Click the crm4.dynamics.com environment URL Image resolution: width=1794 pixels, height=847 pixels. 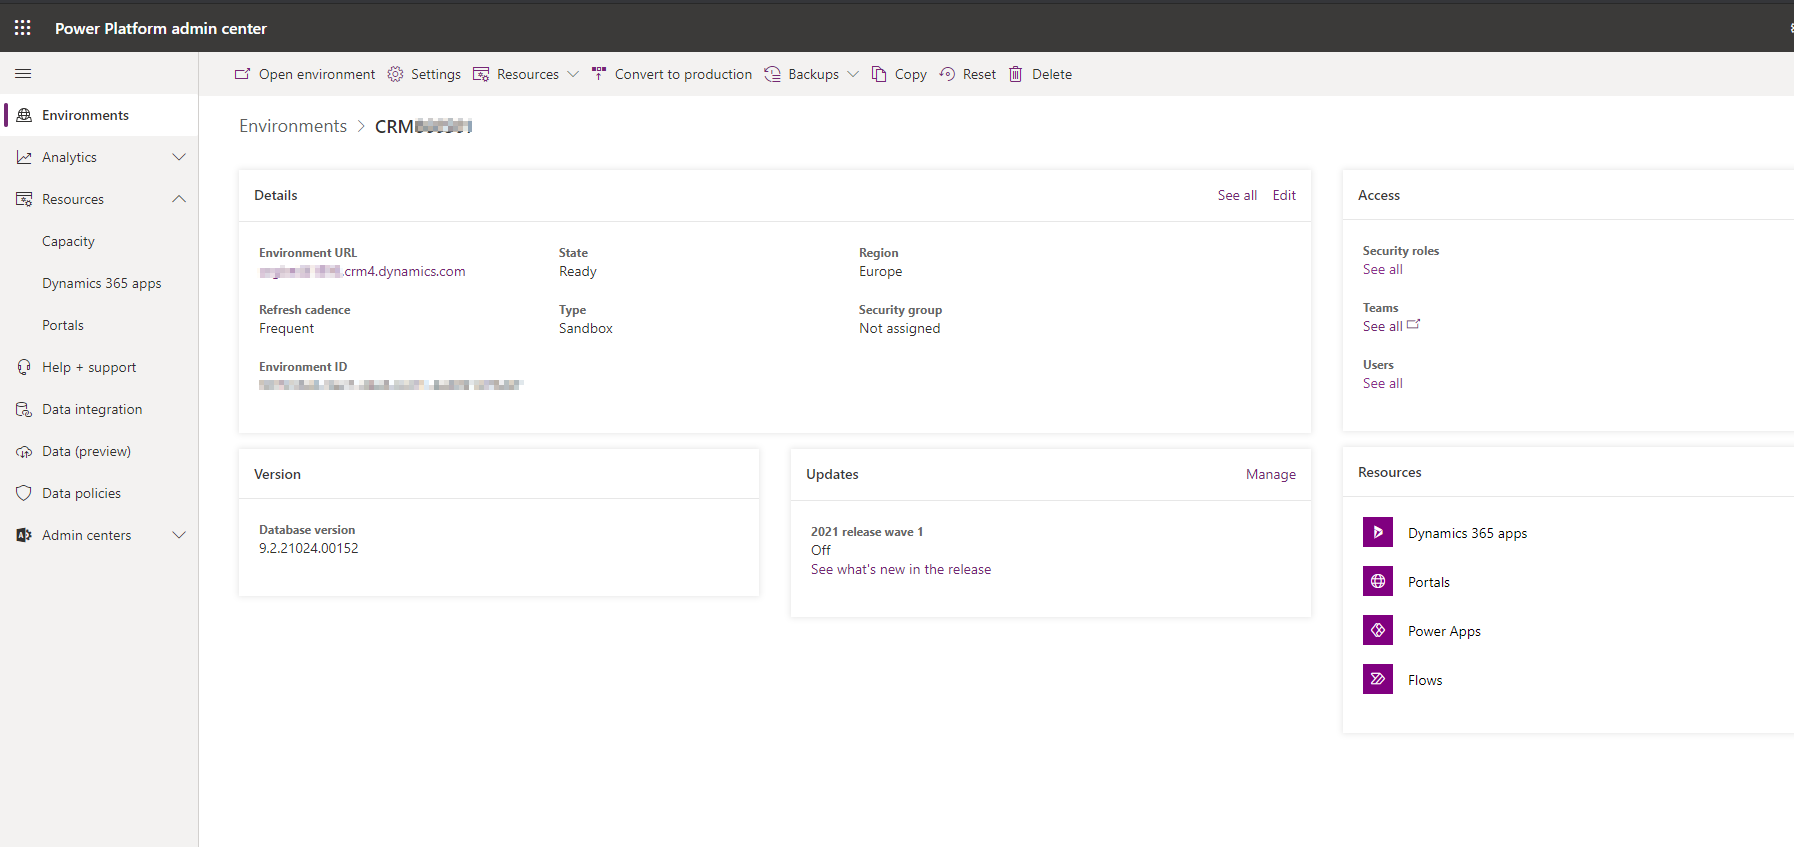pos(362,271)
